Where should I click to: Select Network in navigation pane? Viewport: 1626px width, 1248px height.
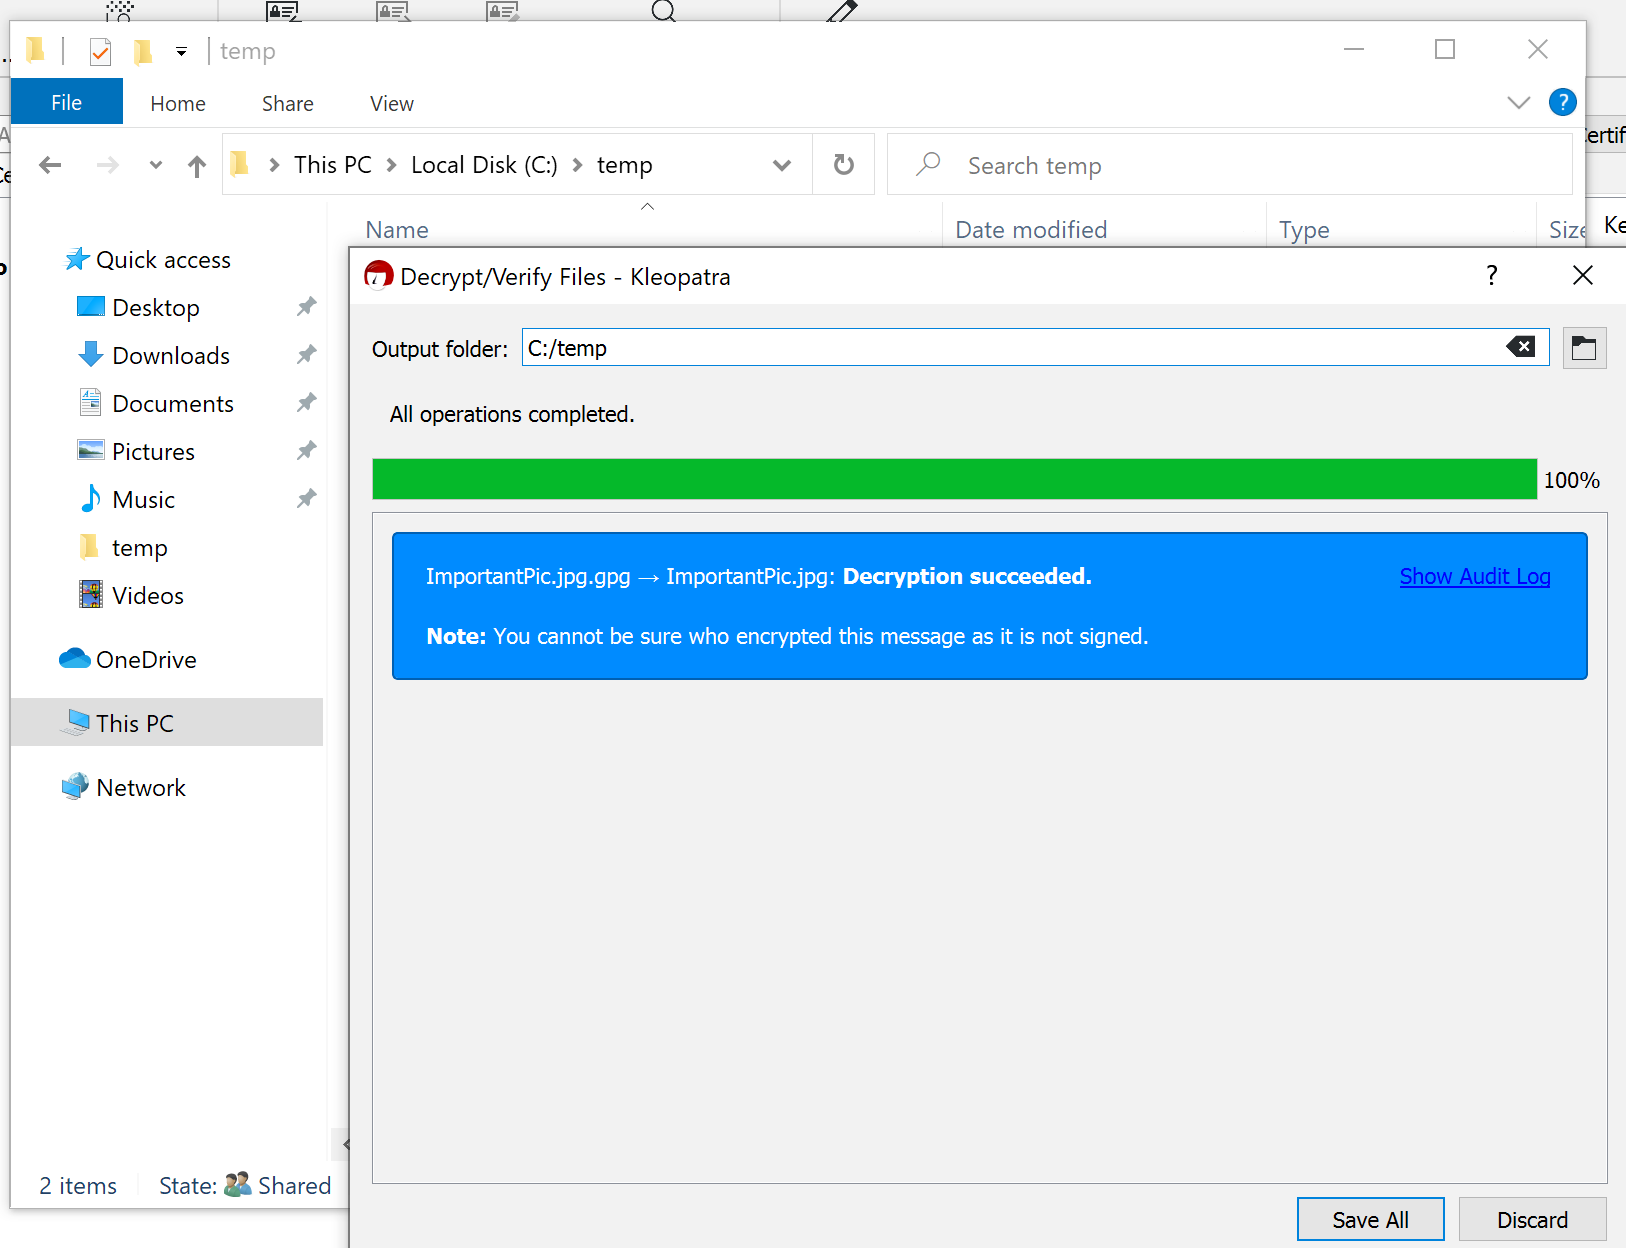coord(123,787)
